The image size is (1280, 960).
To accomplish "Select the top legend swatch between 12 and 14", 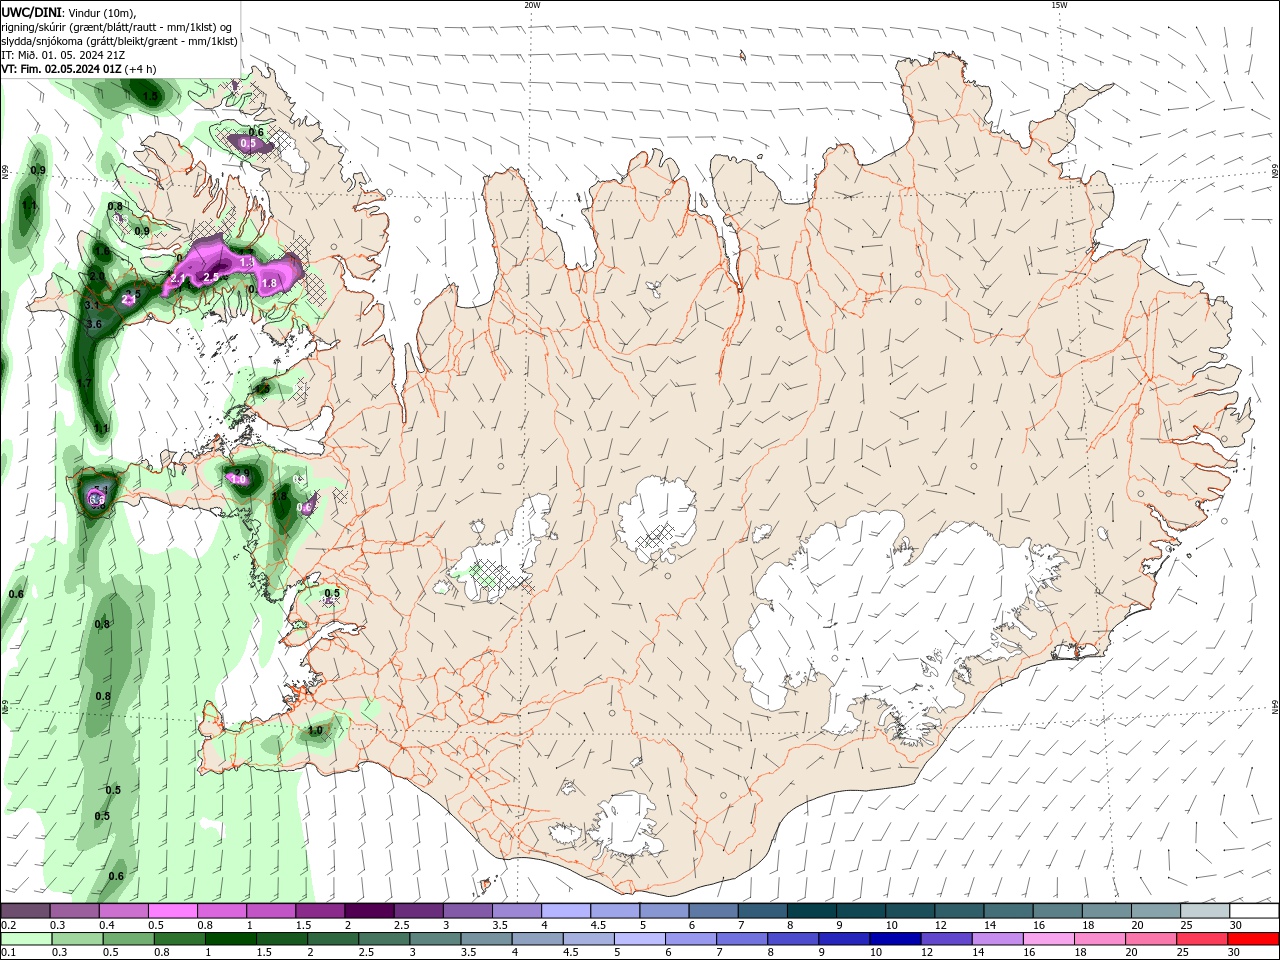I will pos(958,910).
